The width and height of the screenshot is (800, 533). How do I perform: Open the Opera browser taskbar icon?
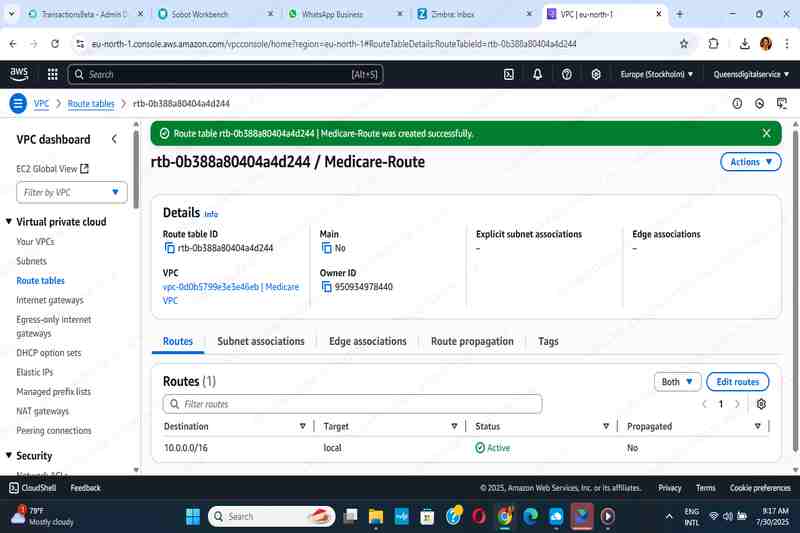pyautogui.click(x=479, y=516)
